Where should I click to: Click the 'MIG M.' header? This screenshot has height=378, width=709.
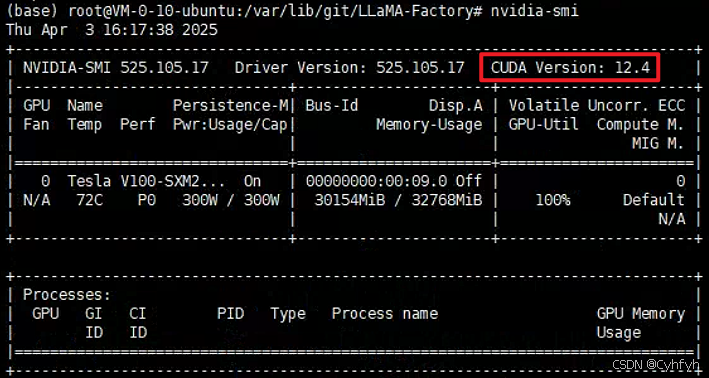click(658, 144)
